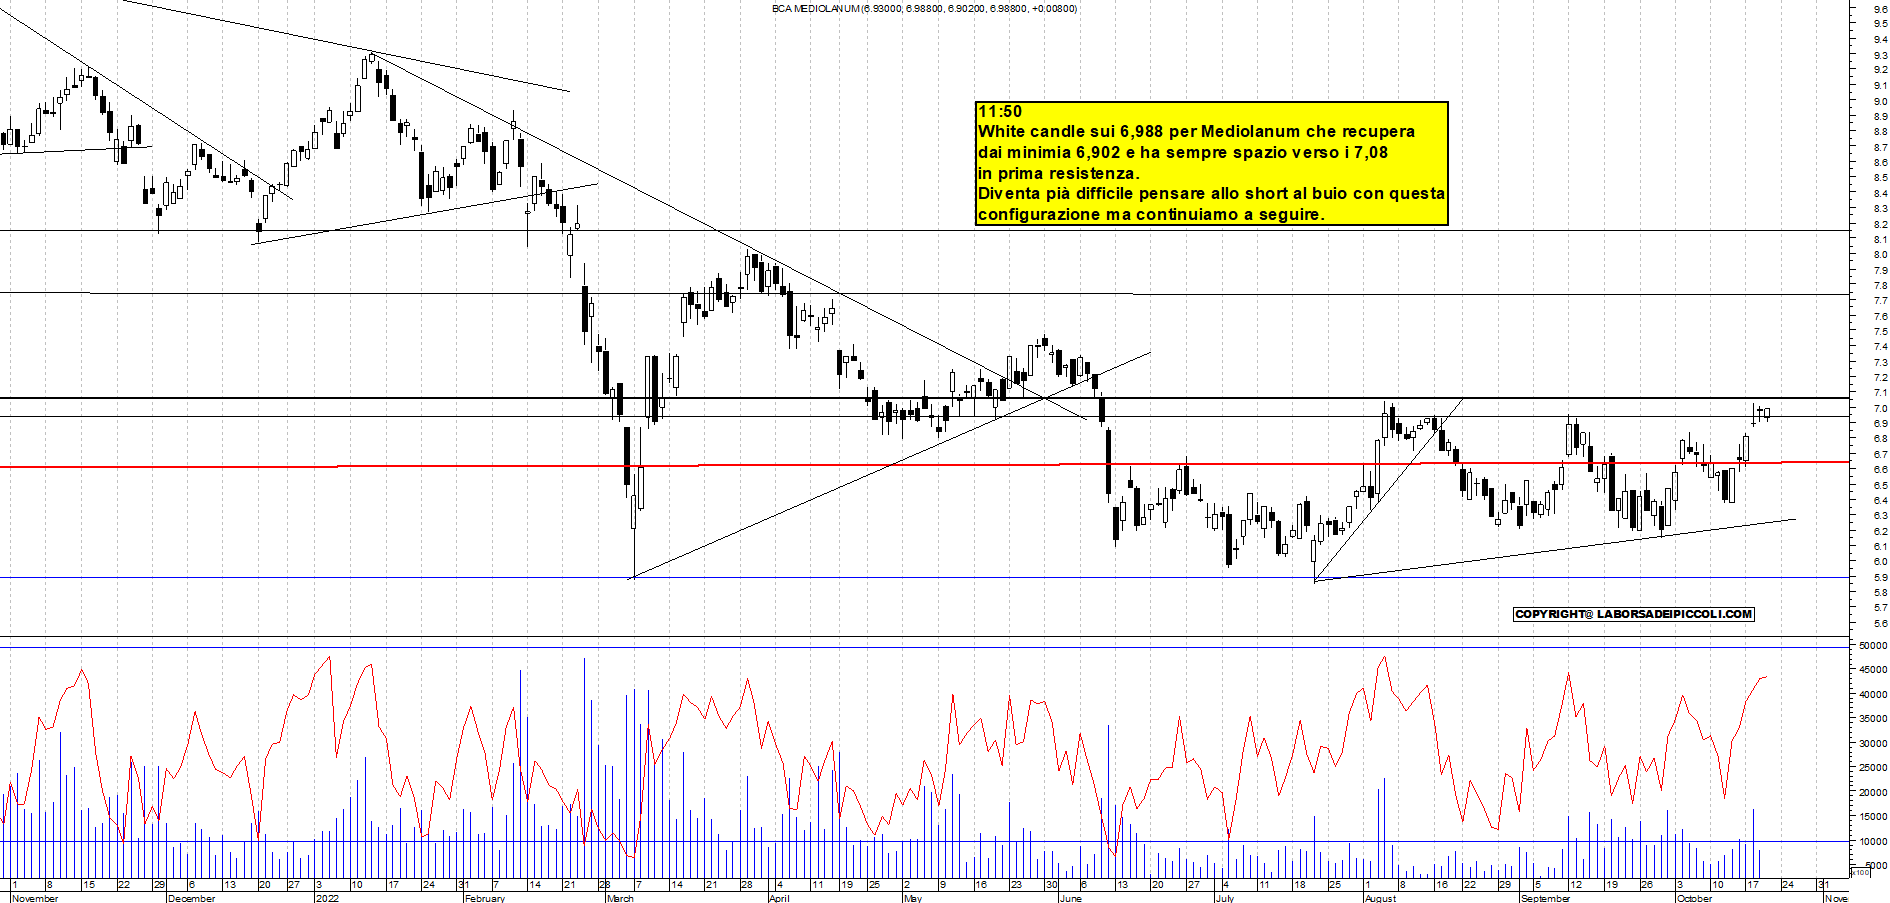1890x903 pixels.
Task: Click the text 'in prima resistenza.'
Action: point(1059,173)
